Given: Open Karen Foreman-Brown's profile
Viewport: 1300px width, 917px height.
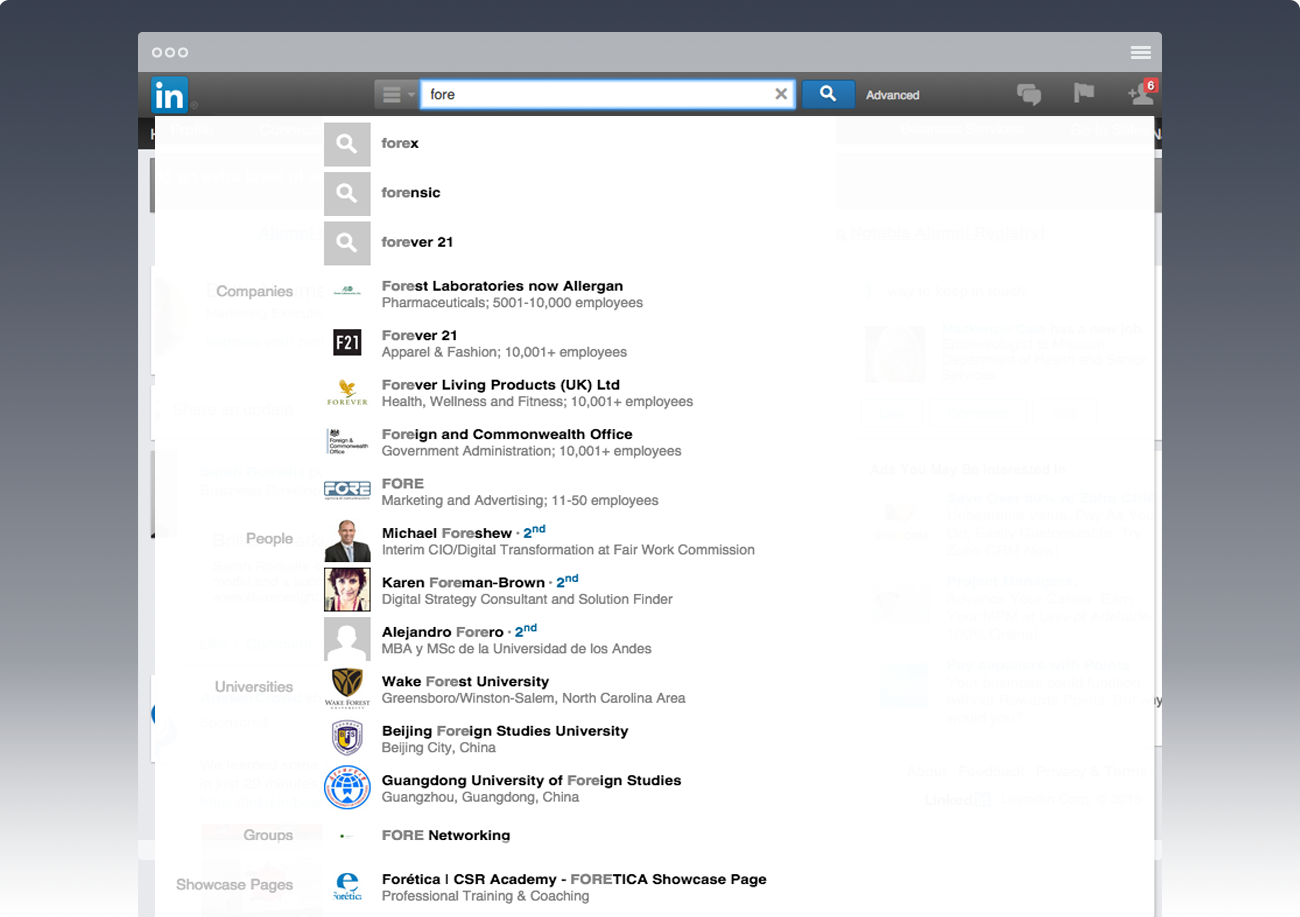Looking at the screenshot, I should pyautogui.click(x=463, y=582).
